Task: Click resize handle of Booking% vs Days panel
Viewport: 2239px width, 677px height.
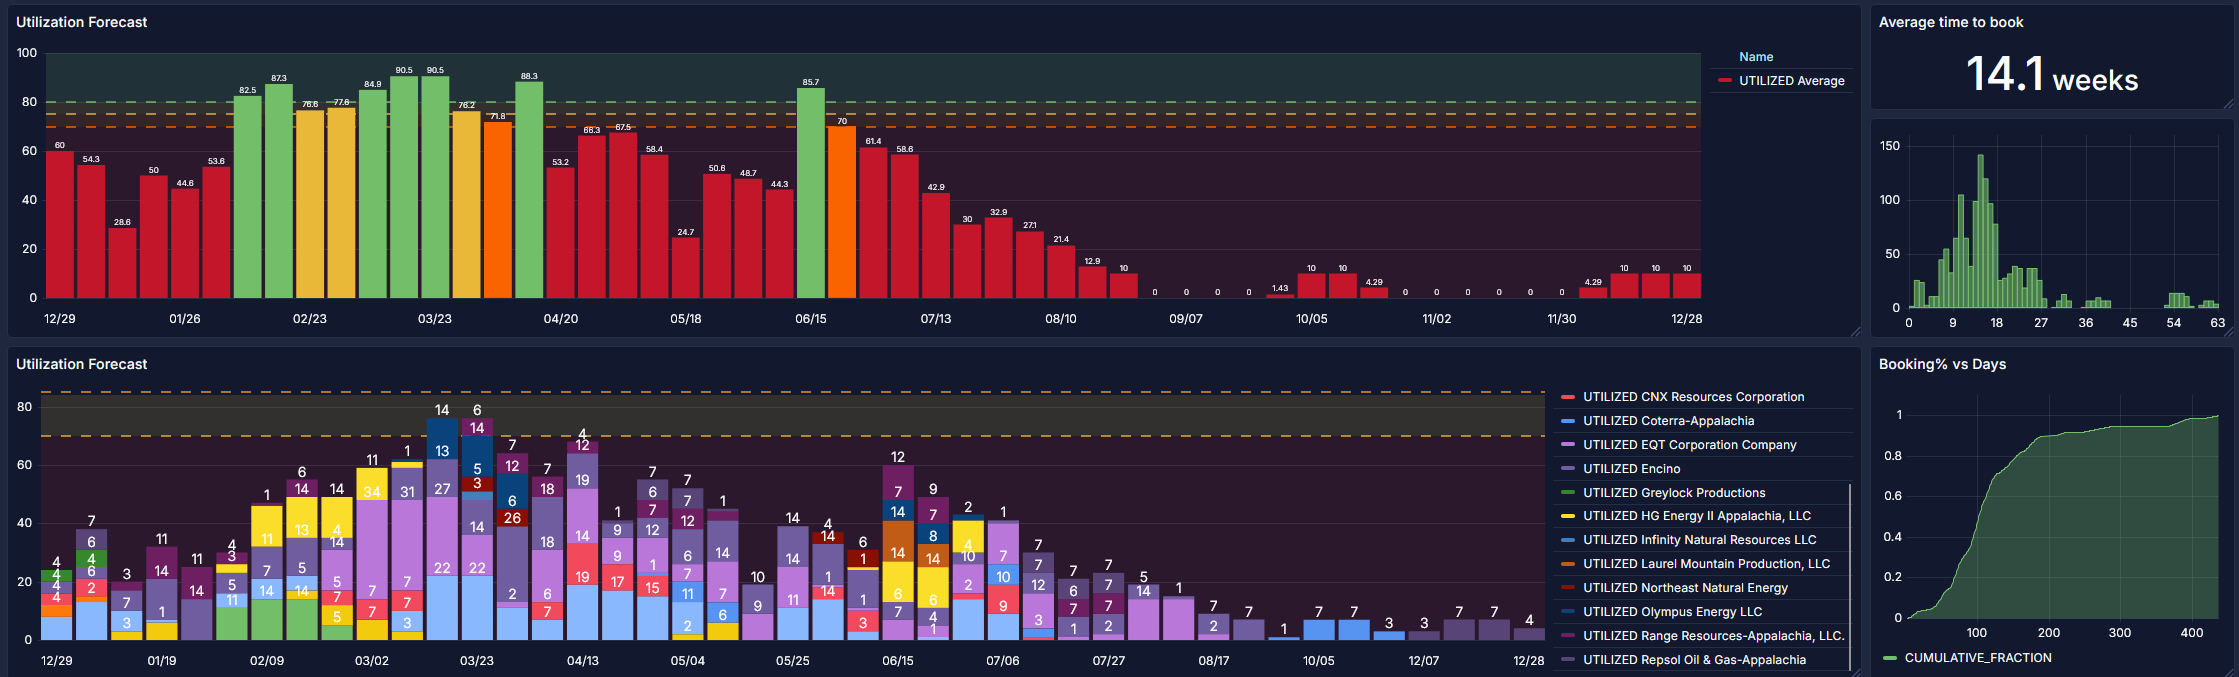Action: pos(2228,672)
